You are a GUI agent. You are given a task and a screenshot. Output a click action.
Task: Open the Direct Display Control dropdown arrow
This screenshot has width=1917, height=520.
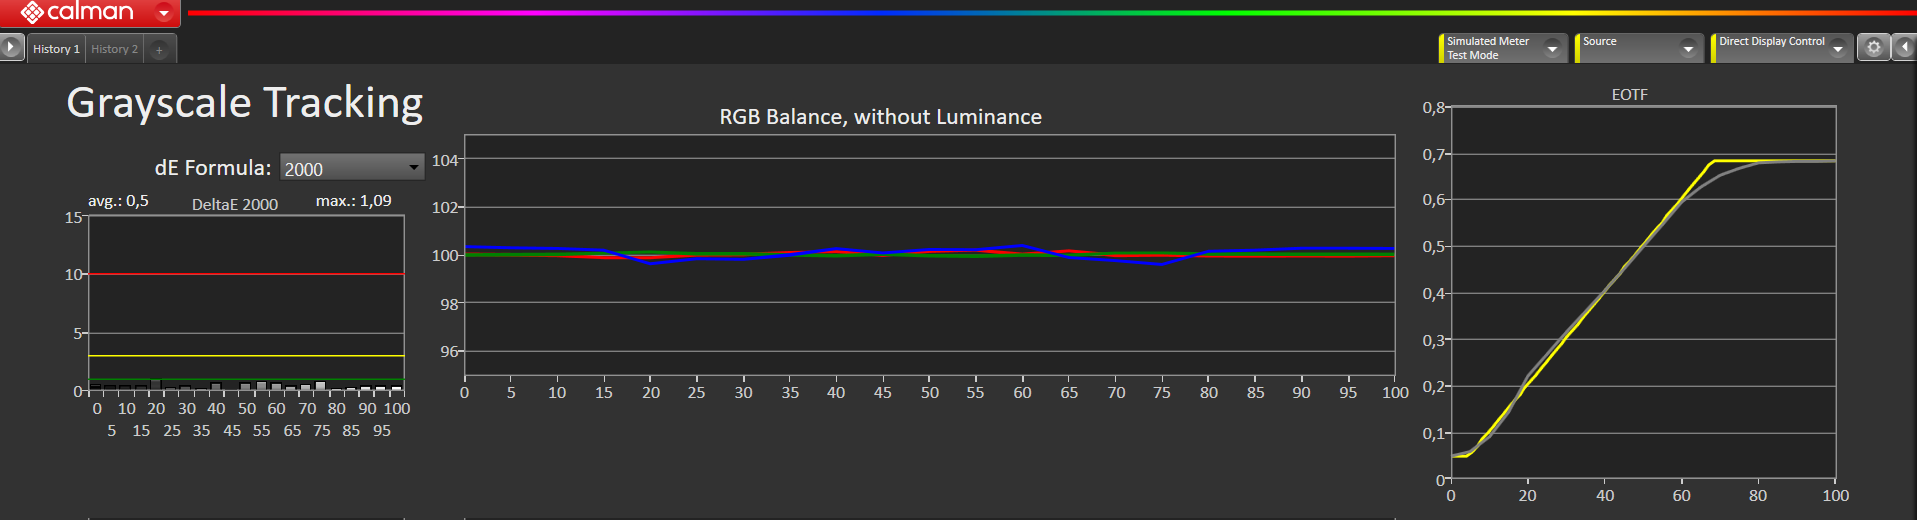pos(1838,48)
